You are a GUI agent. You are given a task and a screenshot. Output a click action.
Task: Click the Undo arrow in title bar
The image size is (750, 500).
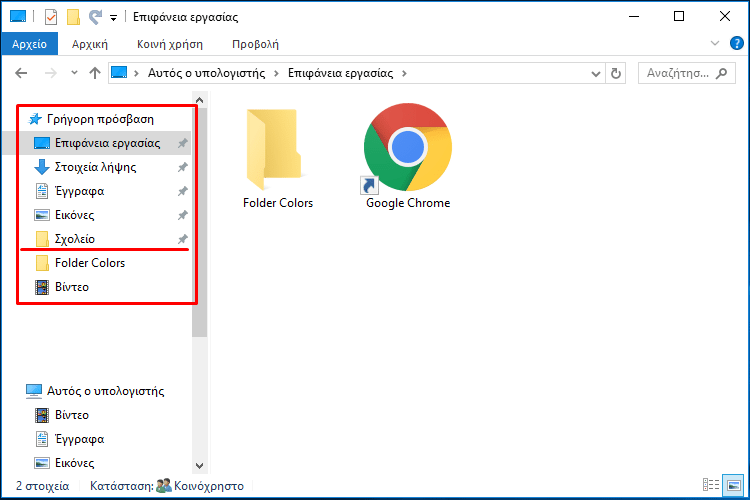click(x=95, y=17)
